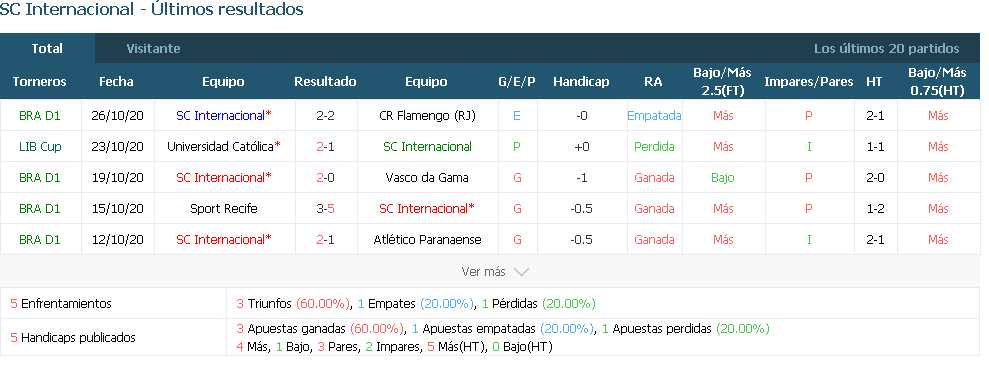
Task: Click the 2-0 result against Vasco
Action: [325, 177]
